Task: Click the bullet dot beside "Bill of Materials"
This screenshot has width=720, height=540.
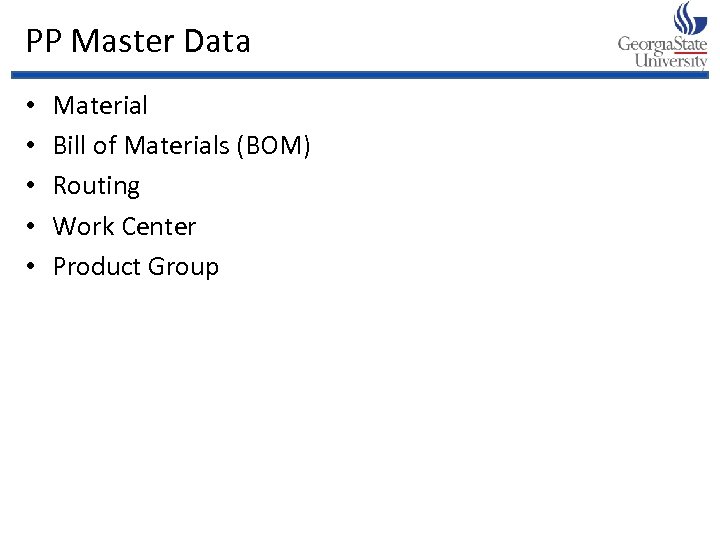Action: (x=32, y=147)
